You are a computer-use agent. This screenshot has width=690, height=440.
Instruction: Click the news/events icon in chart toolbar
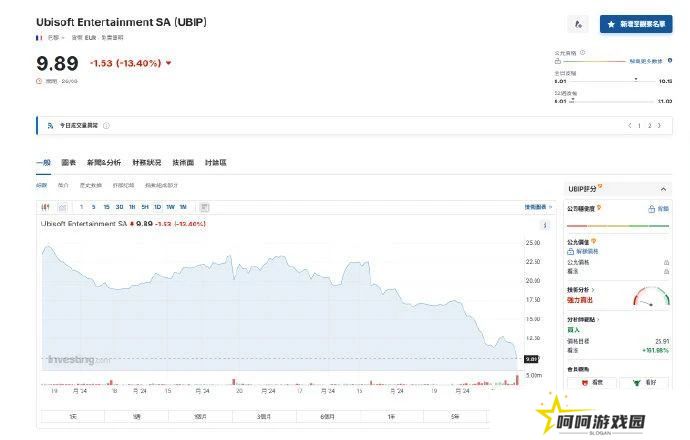coord(204,207)
